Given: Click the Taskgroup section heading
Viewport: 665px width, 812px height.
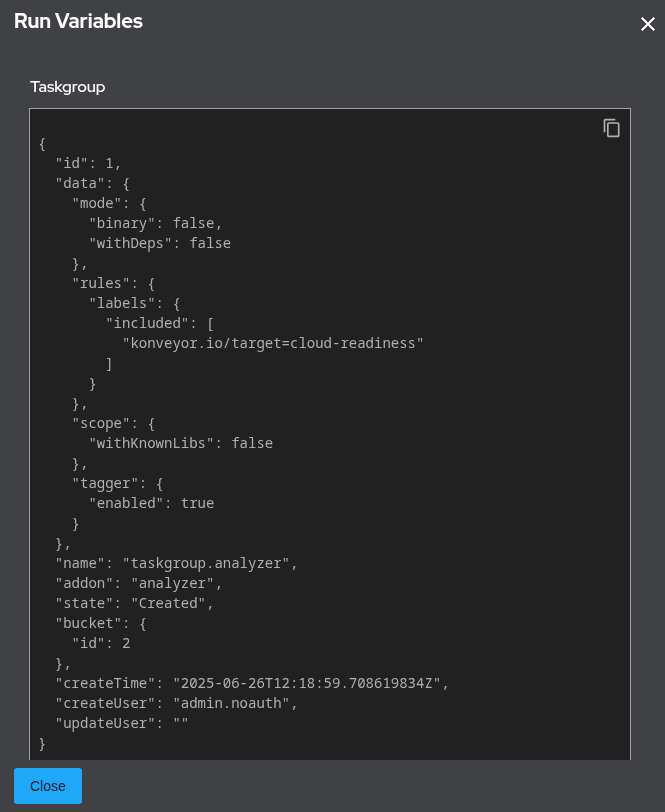Looking at the screenshot, I should tap(67, 87).
